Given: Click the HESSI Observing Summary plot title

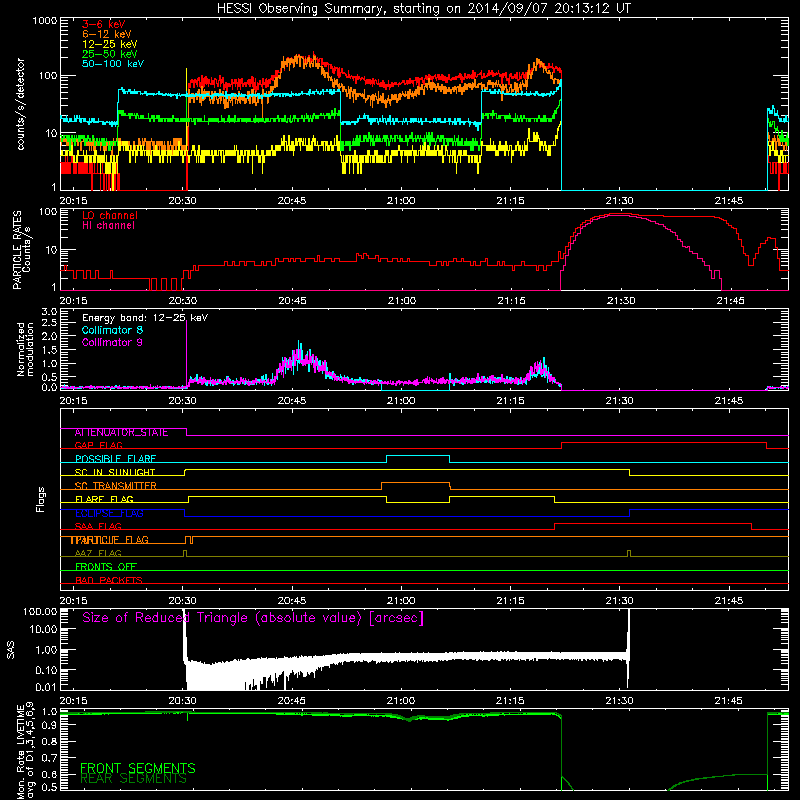Looking at the screenshot, I should [423, 8].
